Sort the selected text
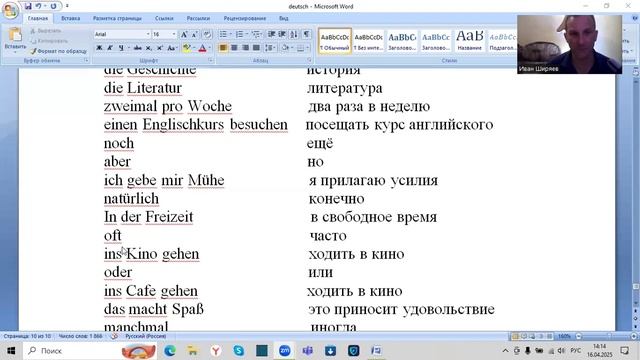Viewport: 640px width, 360px height. pyautogui.click(x=294, y=34)
